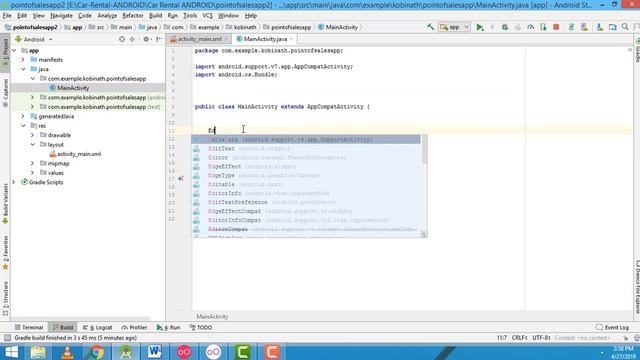Image resolution: width=640 pixels, height=360 pixels.
Task: Open the Project Structure icon
Action: coord(612,27)
